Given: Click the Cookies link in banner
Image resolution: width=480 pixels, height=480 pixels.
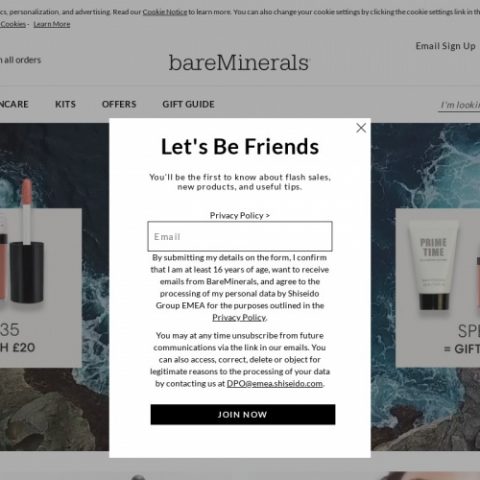Looking at the screenshot, I should pyautogui.click(x=13, y=24).
